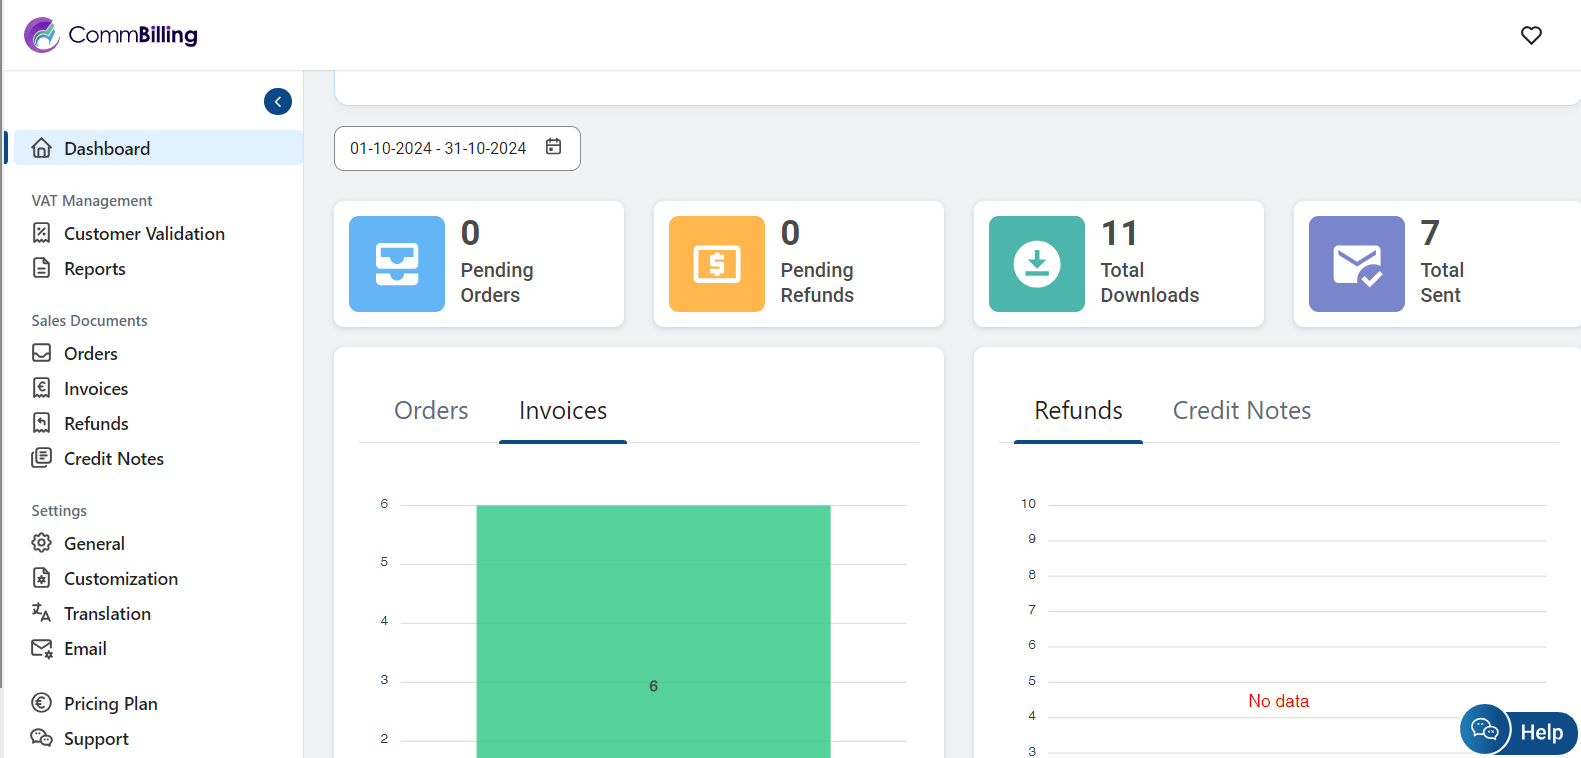The width and height of the screenshot is (1581, 758).
Task: Click the CommBilling logo
Action: (111, 35)
